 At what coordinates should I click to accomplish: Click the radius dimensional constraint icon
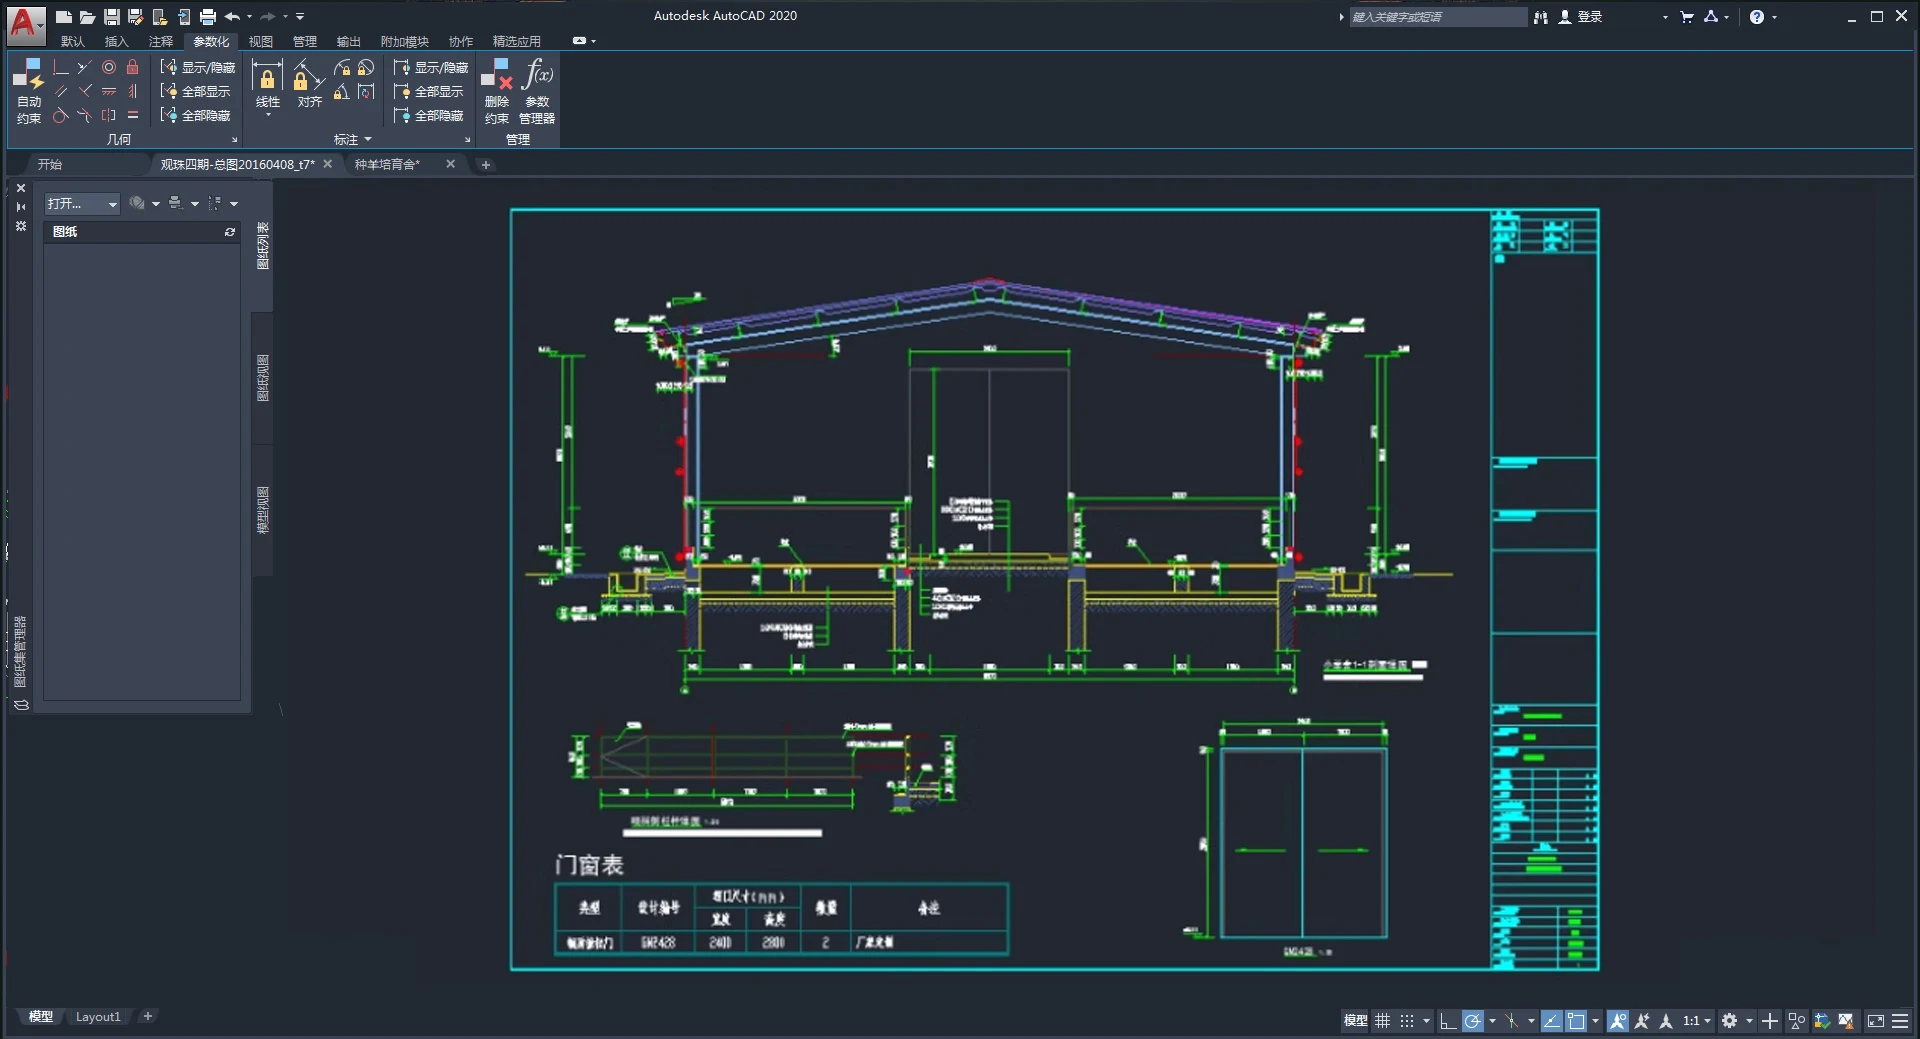tap(342, 67)
